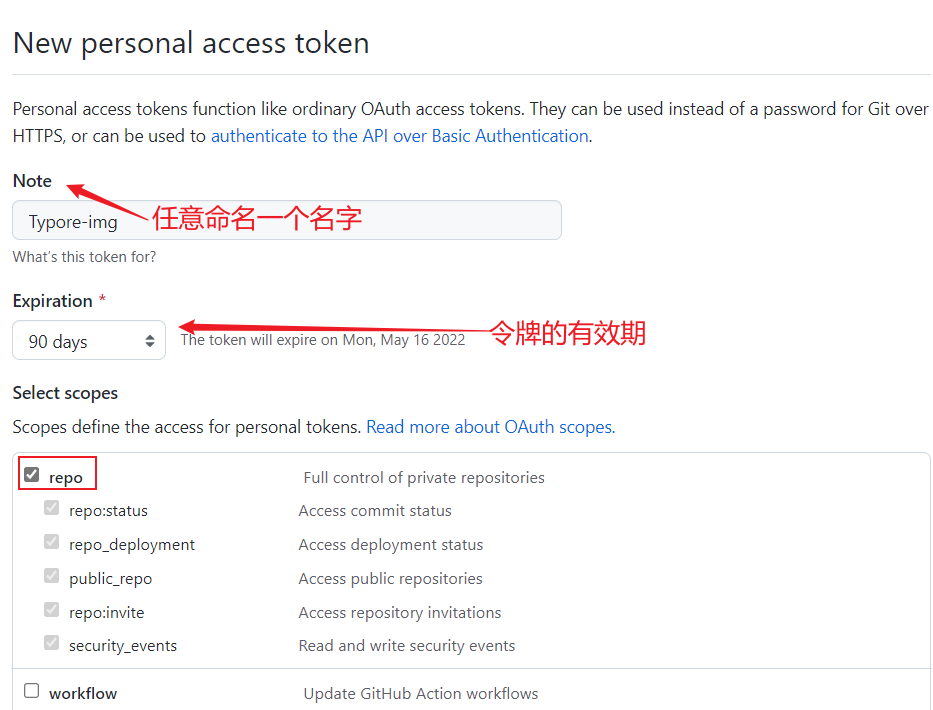
Task: Open the Expiration 90 days dropdown
Action: click(88, 341)
